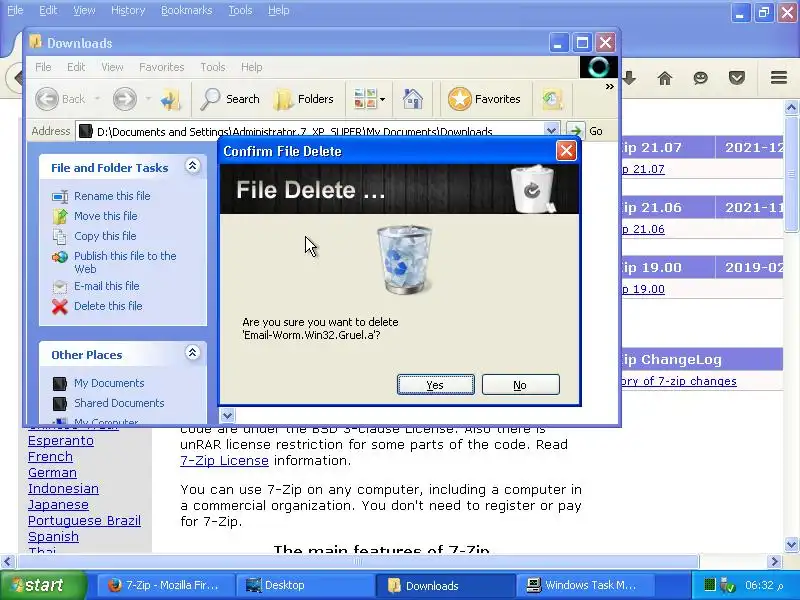Click the Firefox Pocket icon
The width and height of the screenshot is (800, 600).
pos(737,78)
